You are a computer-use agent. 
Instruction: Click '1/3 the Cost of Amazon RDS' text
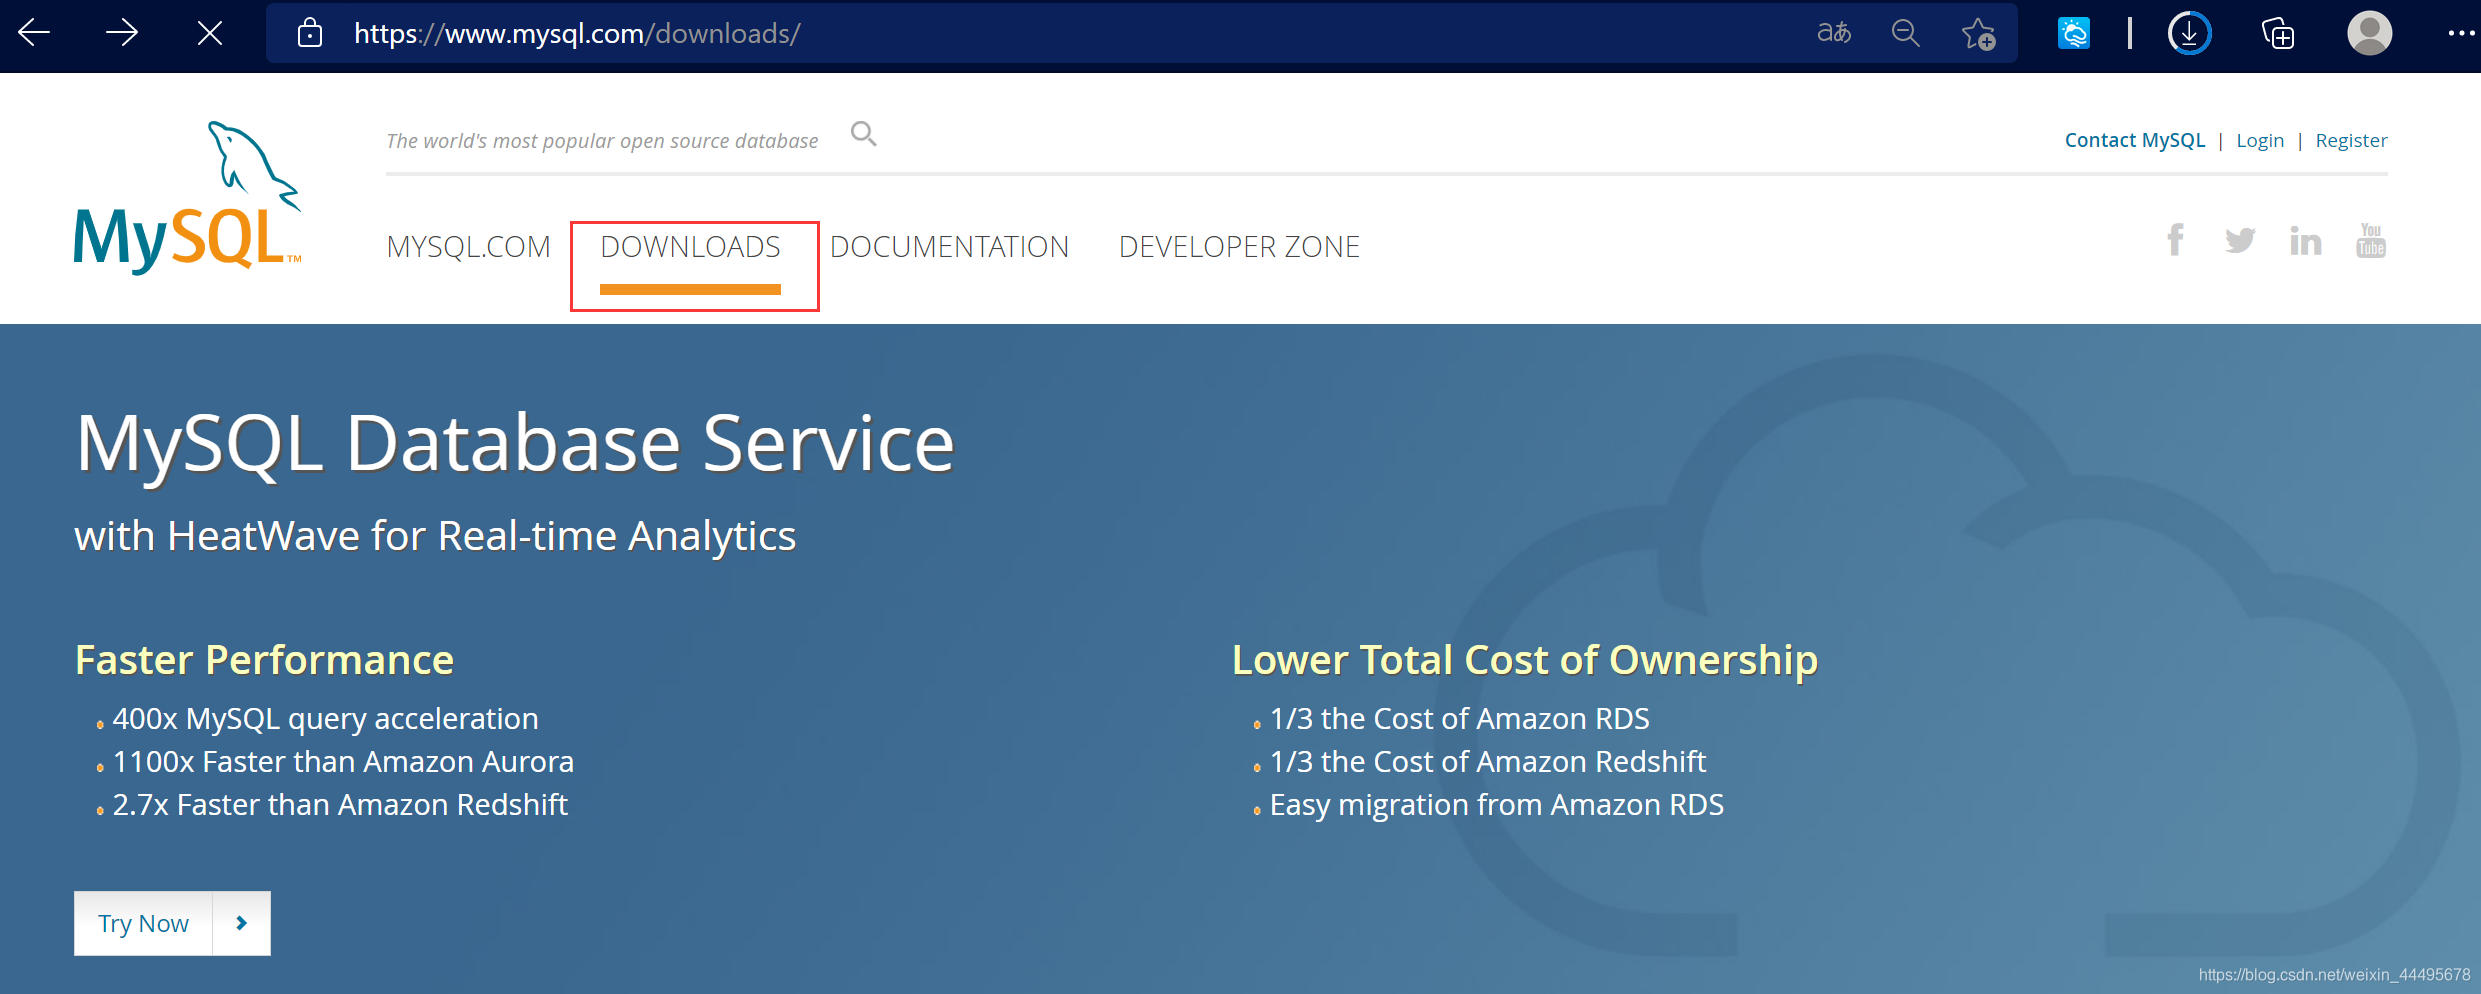[x=1459, y=719]
